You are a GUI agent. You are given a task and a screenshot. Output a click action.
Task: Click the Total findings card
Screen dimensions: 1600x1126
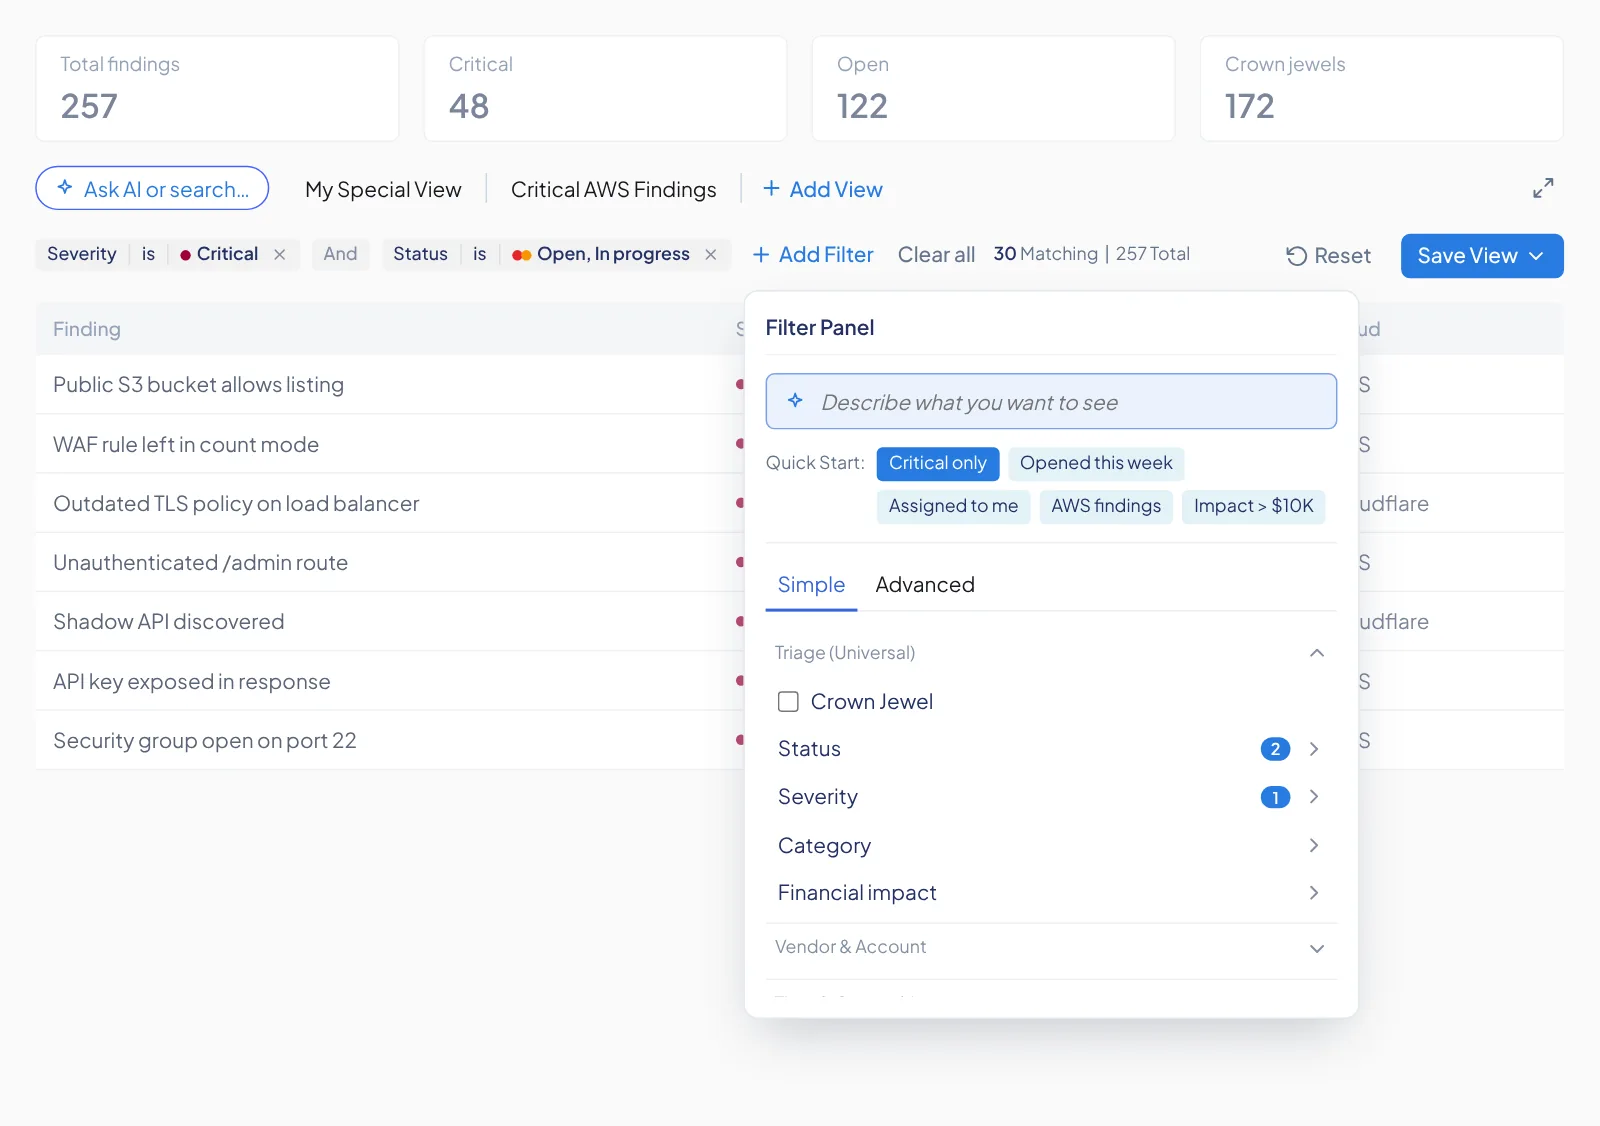(x=217, y=88)
